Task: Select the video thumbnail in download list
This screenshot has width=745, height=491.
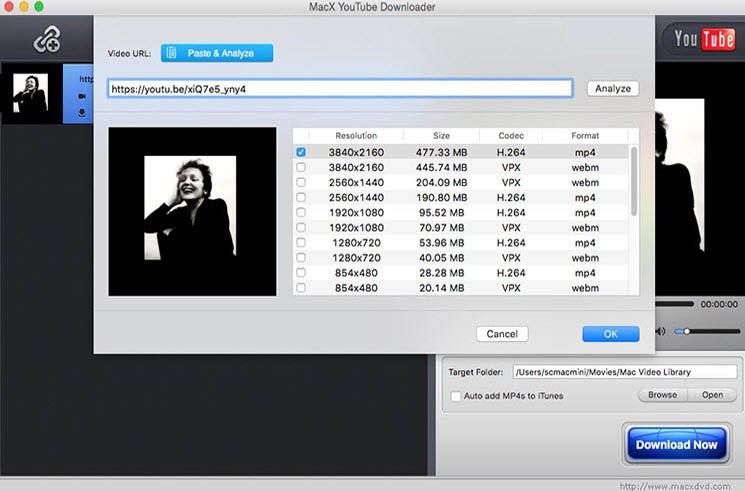Action: pos(30,93)
